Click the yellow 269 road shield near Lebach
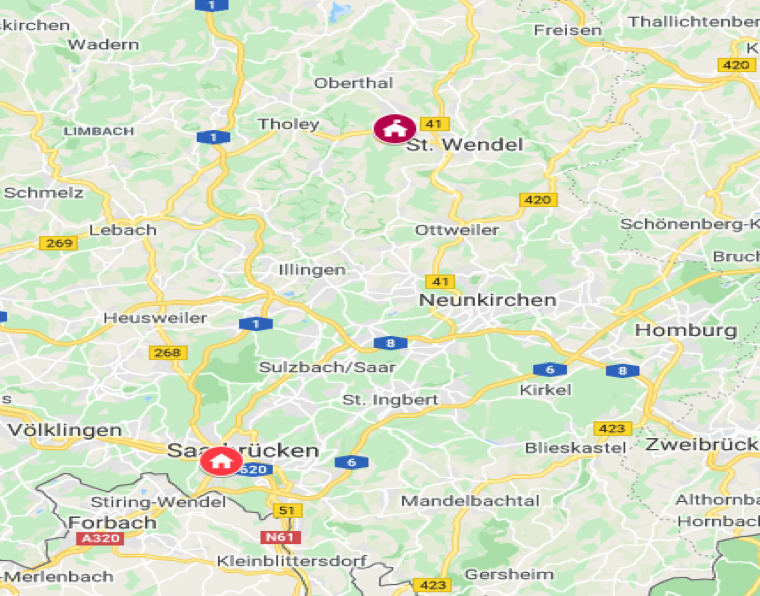 click(59, 243)
